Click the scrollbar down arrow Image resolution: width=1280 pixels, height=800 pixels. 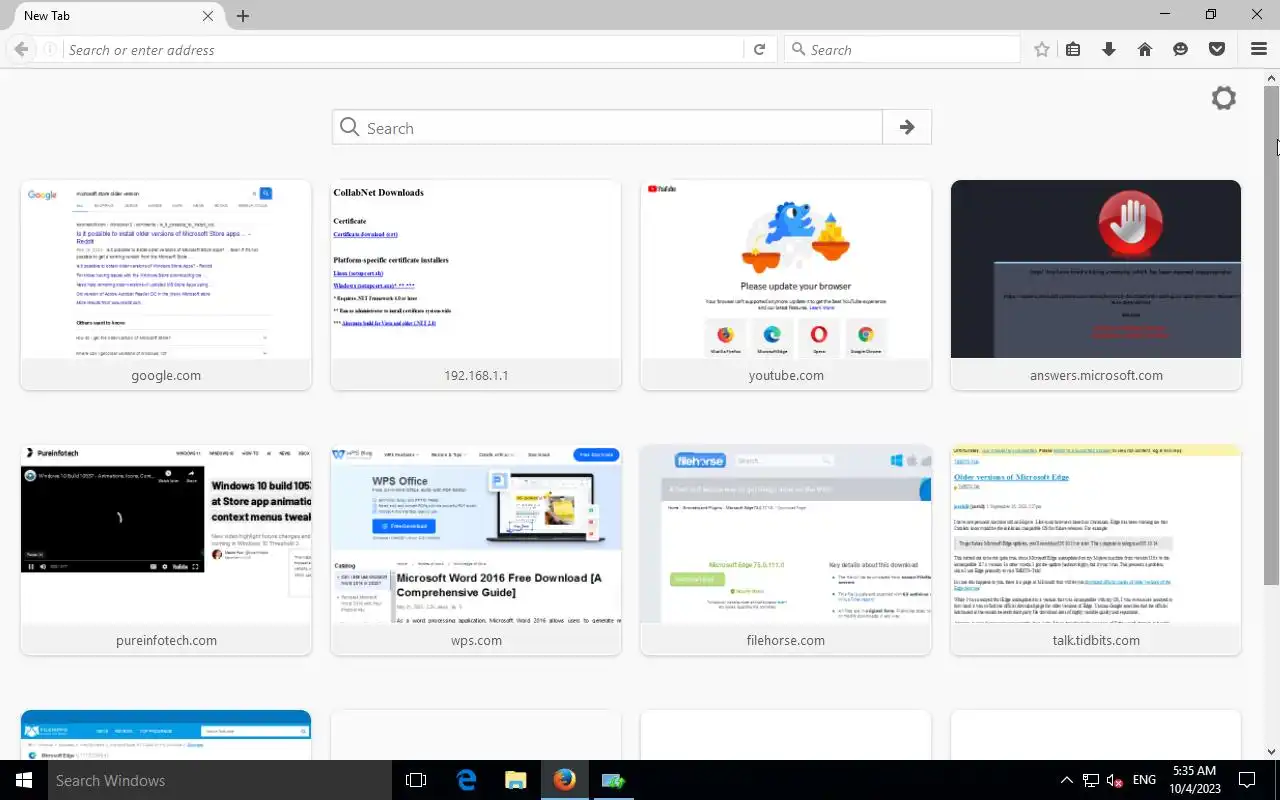point(1272,752)
